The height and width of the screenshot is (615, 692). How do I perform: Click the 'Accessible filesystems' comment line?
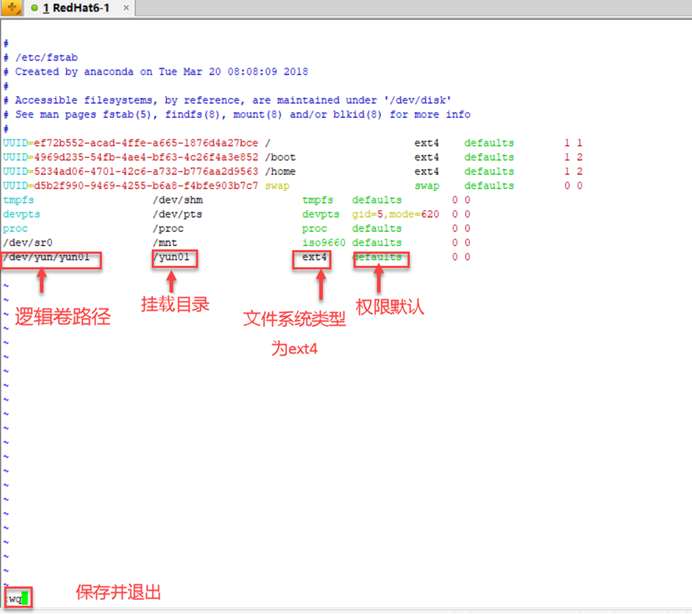pyautogui.click(x=227, y=100)
